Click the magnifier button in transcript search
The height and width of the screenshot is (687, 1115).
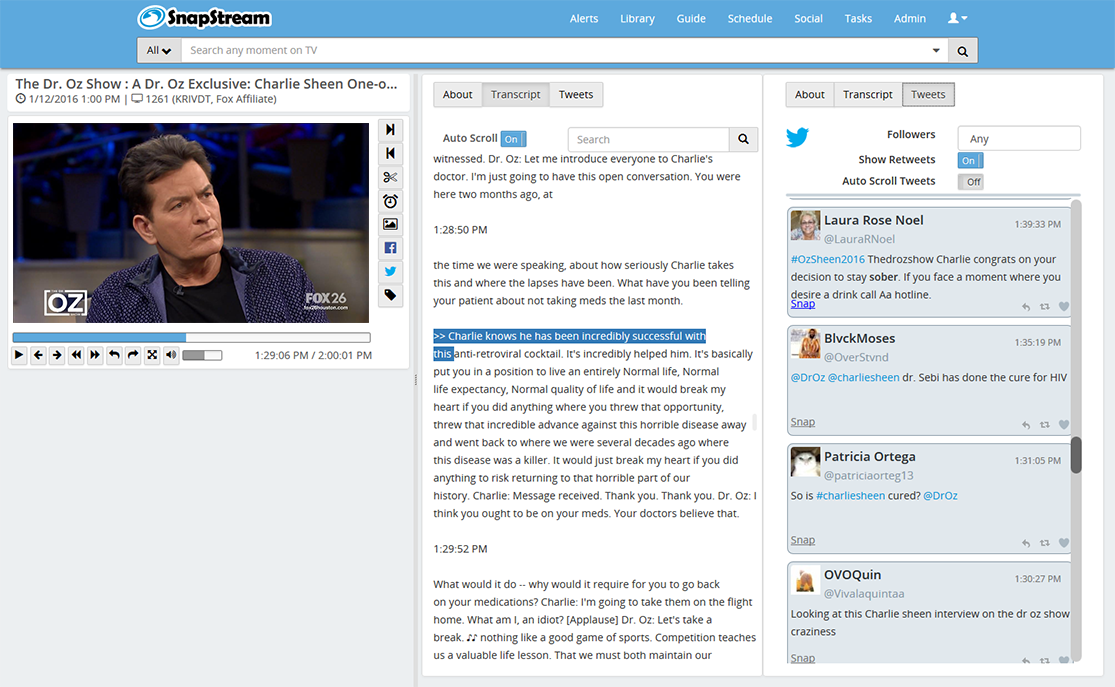click(743, 140)
